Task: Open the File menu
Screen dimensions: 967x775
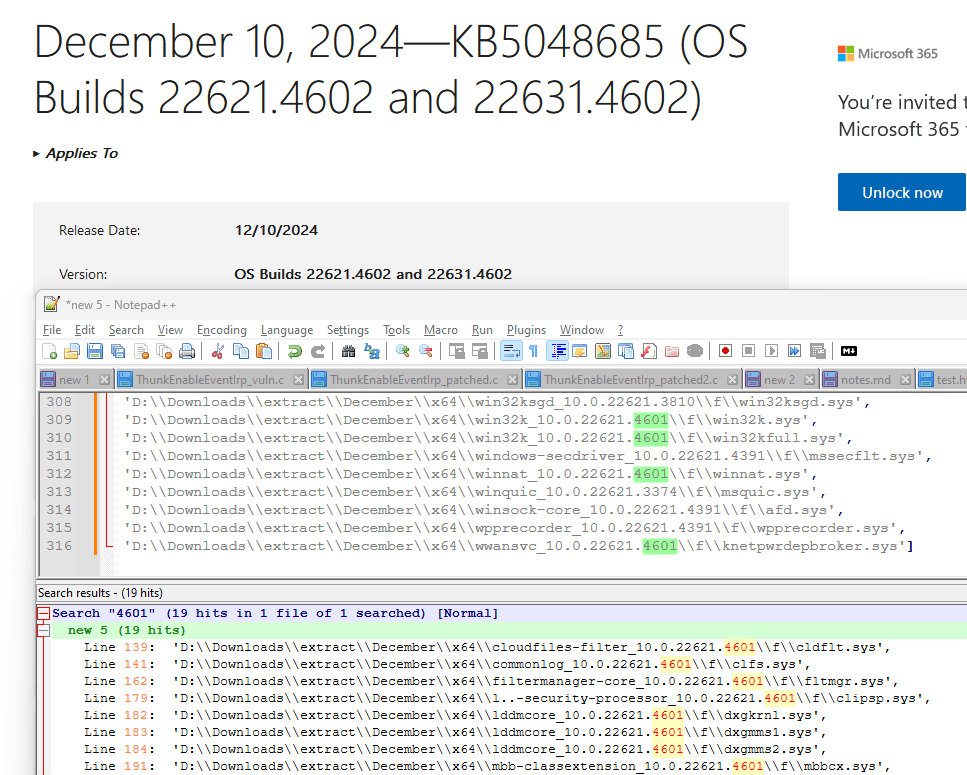Action: 52,330
